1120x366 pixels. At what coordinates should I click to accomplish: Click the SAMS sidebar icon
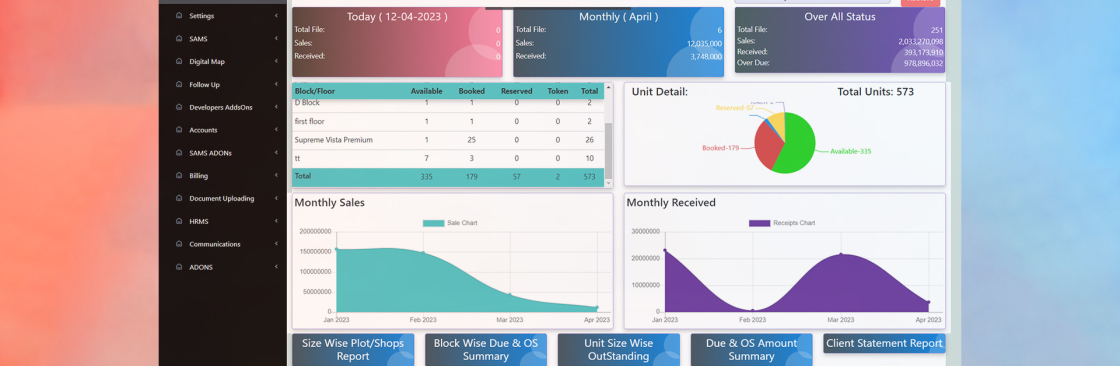[x=179, y=39]
